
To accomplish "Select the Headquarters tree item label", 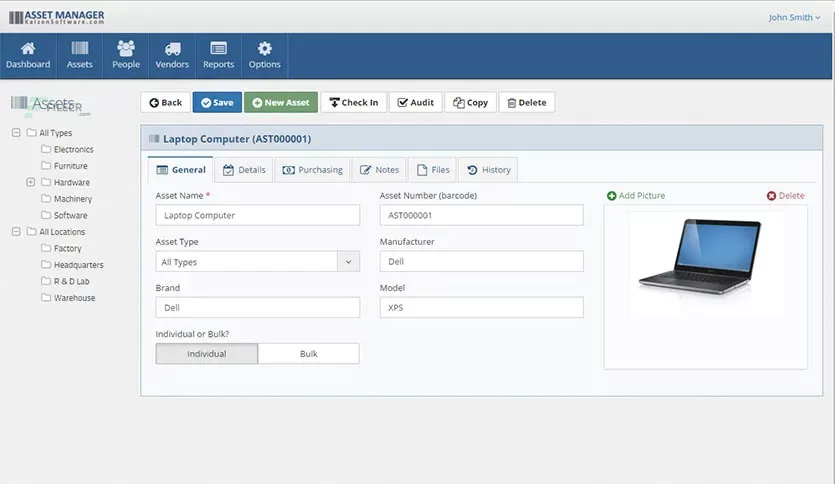I will (x=79, y=265).
